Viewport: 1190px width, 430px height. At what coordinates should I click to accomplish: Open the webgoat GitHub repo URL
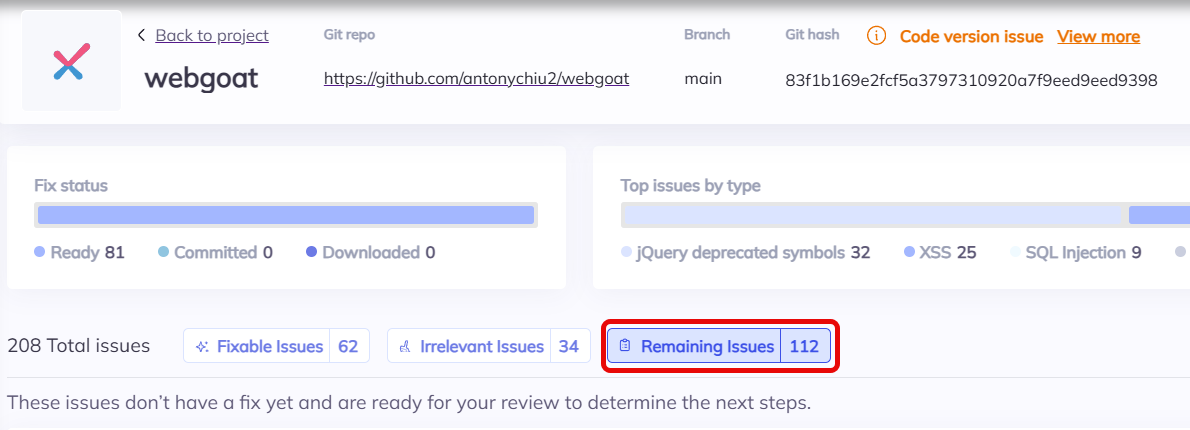pos(476,79)
